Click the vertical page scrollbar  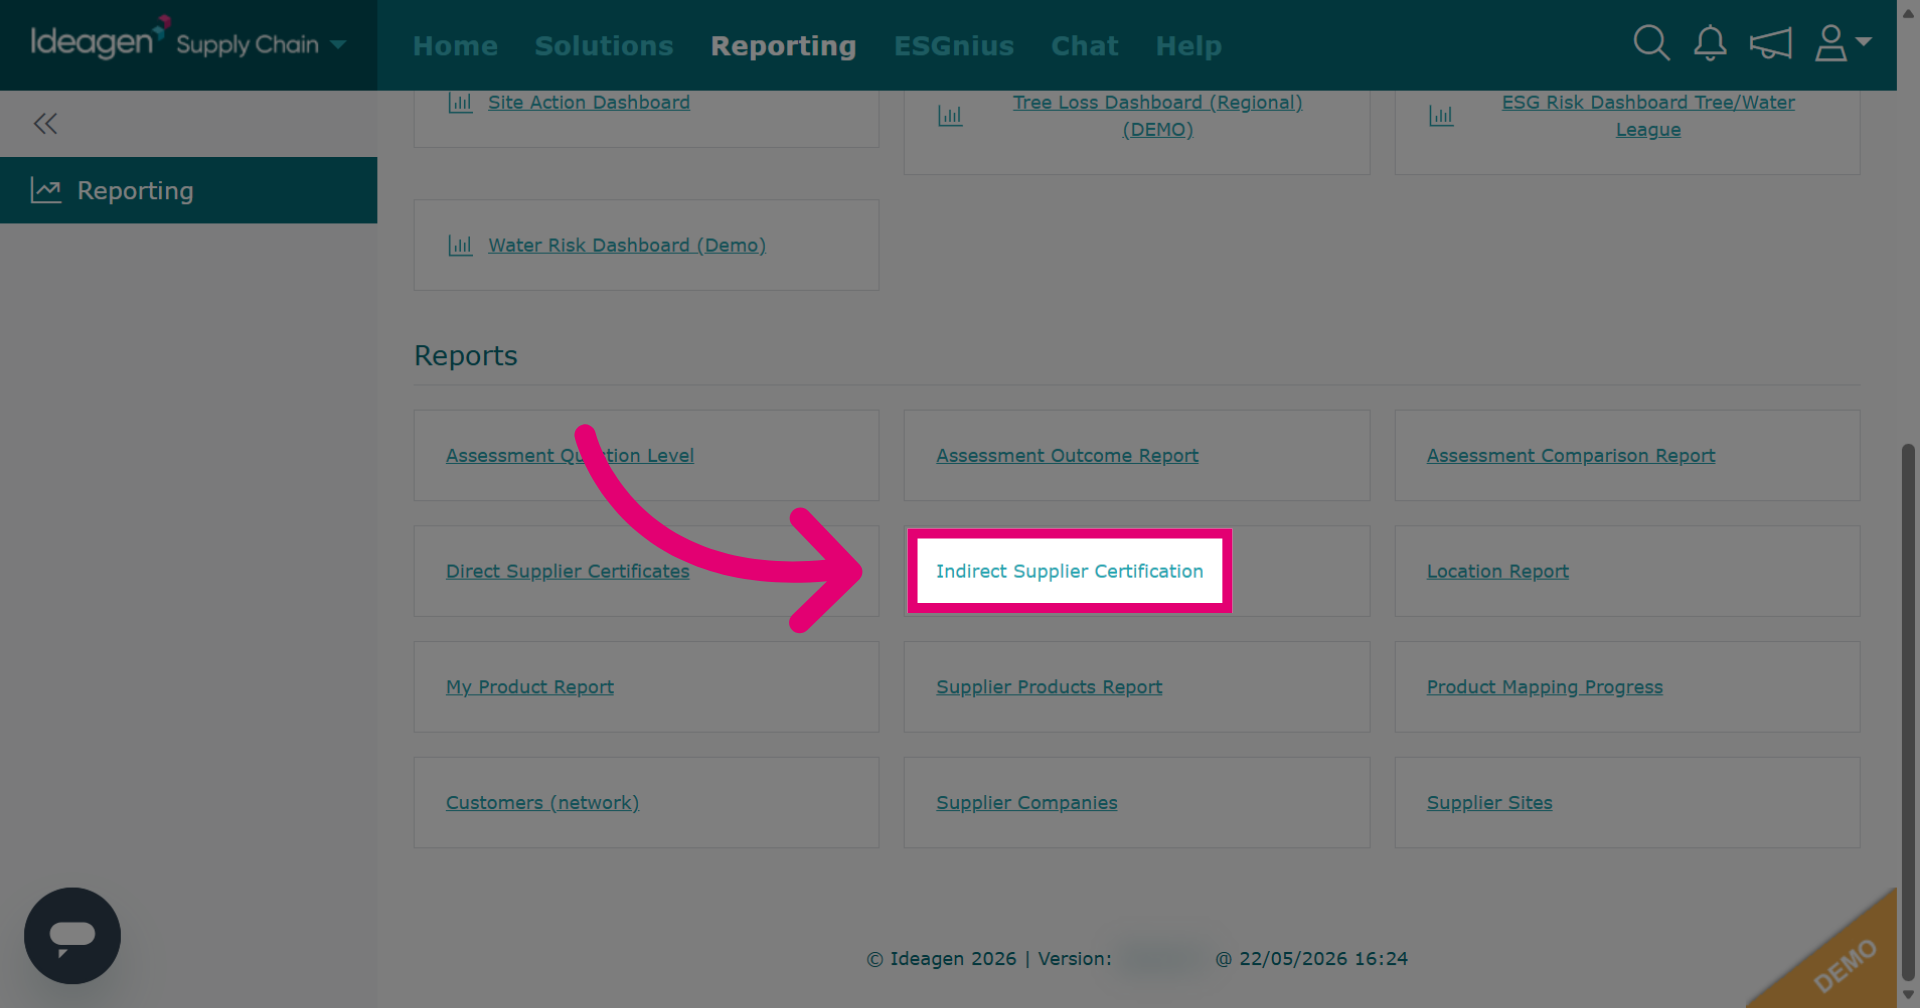[1908, 712]
